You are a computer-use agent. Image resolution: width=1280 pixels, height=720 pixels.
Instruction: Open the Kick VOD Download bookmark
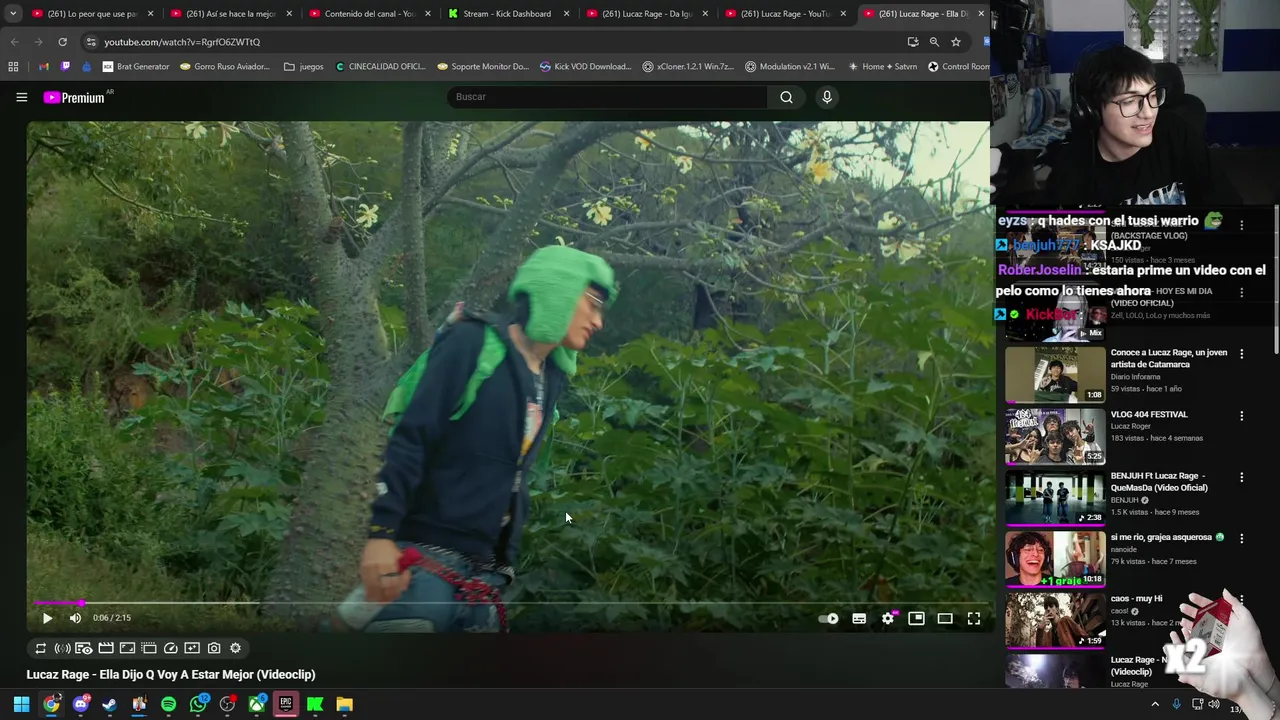click(585, 67)
